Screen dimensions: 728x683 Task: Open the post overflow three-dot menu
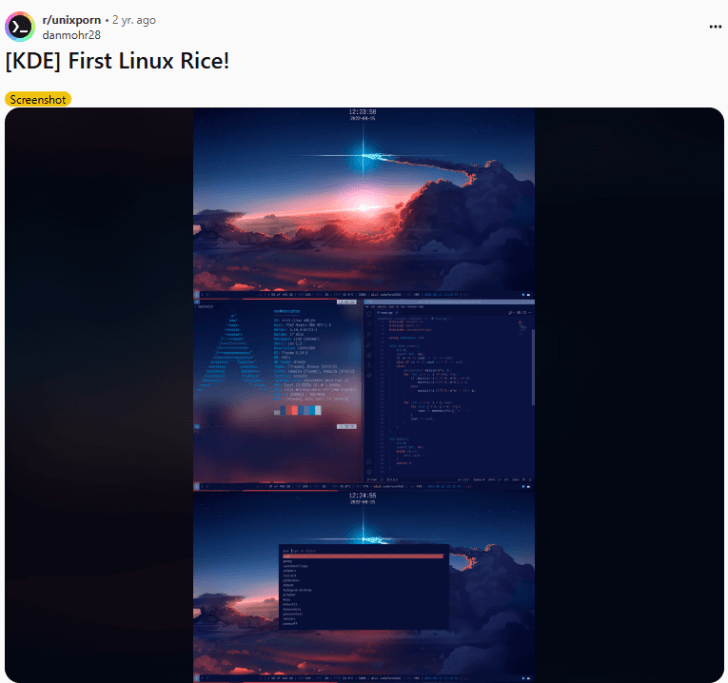click(x=715, y=27)
